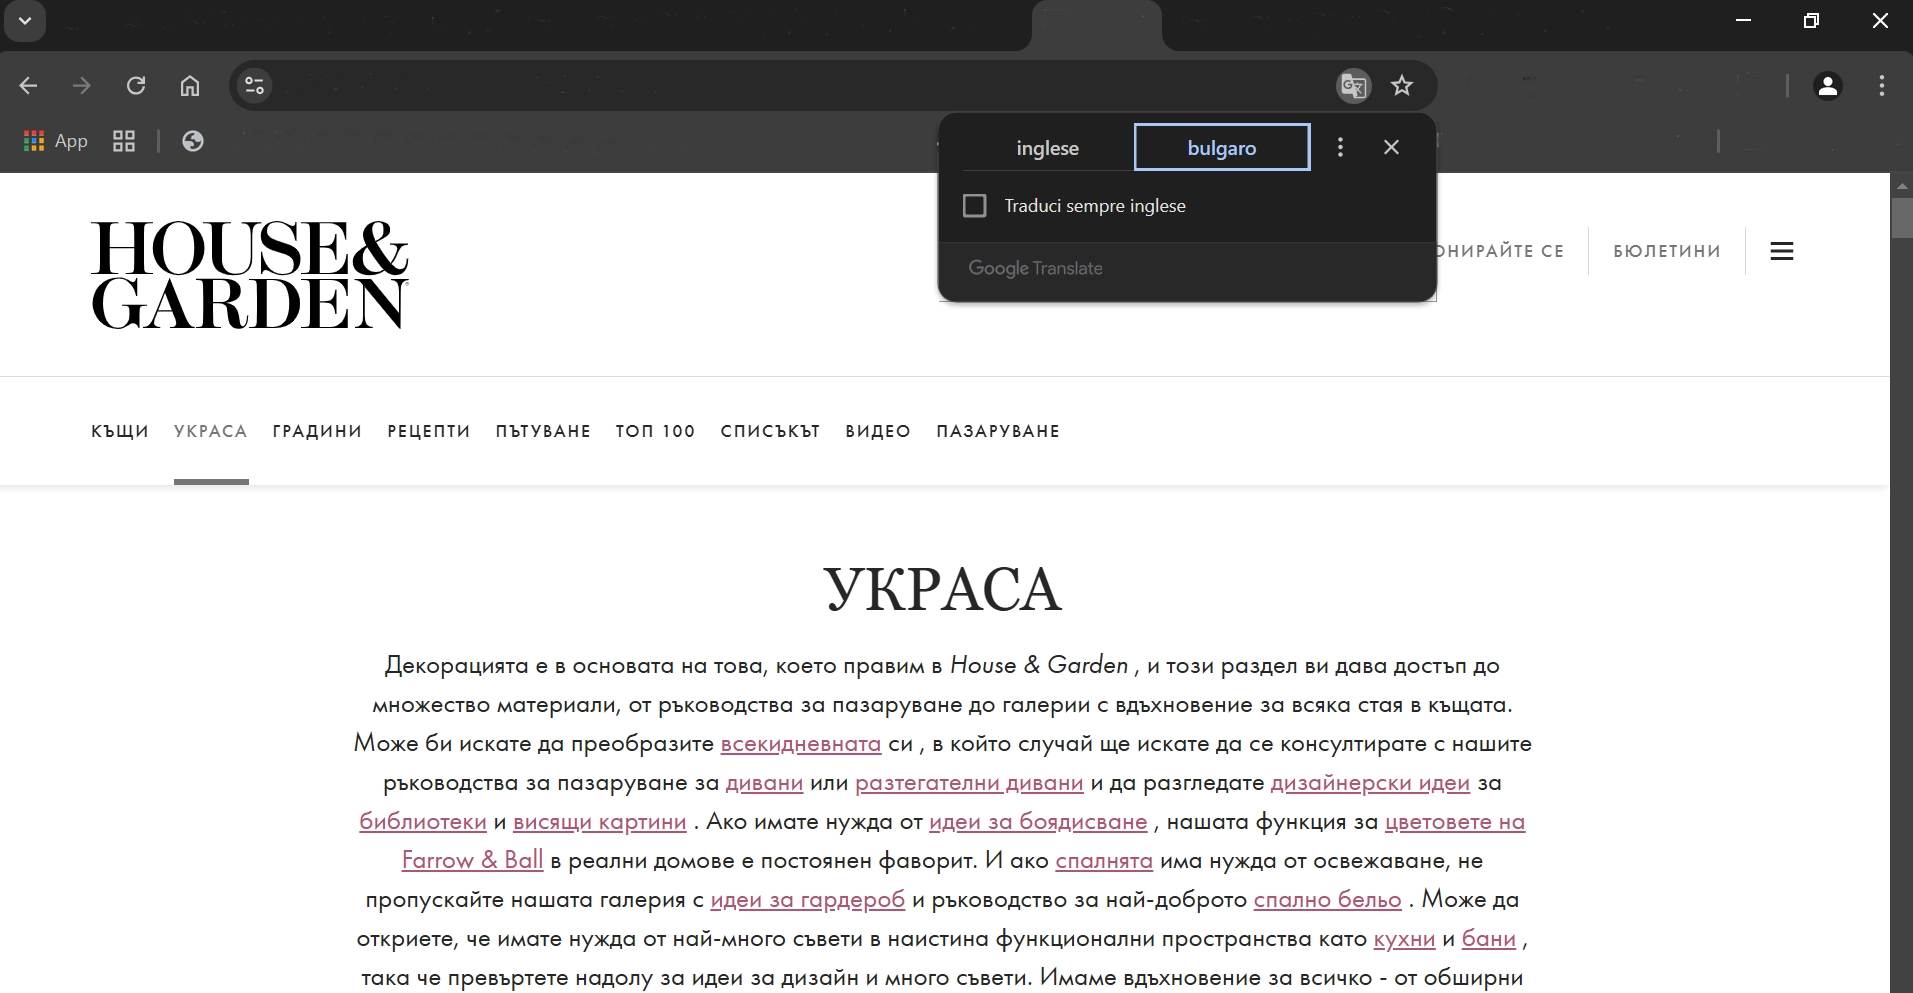Switch to the 'inglese' language tab
1913x993 pixels.
[x=1047, y=148]
